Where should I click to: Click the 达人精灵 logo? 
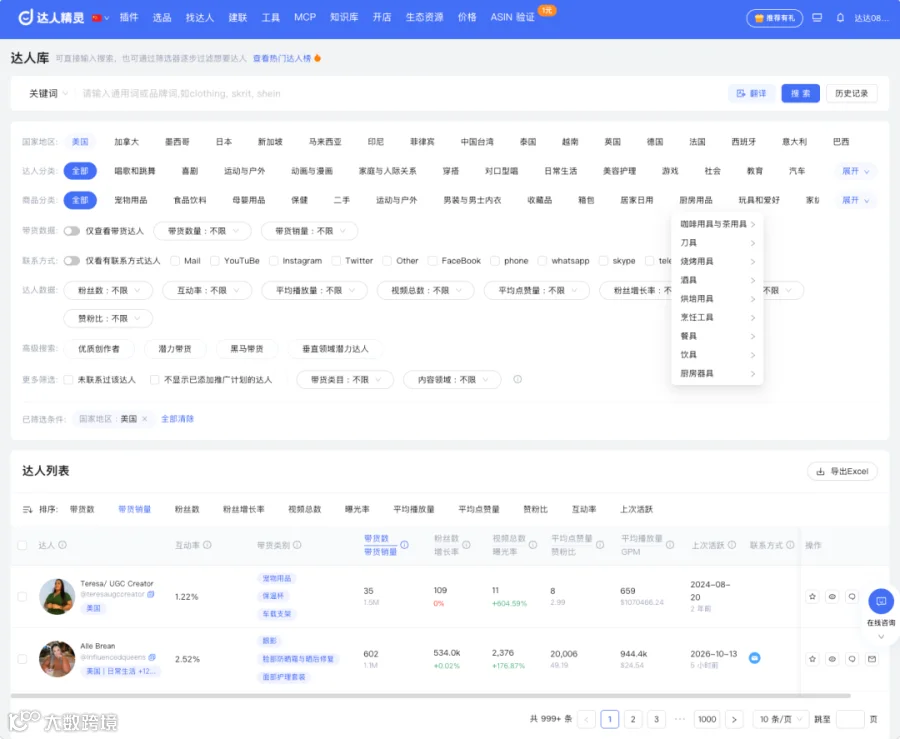pos(51,18)
